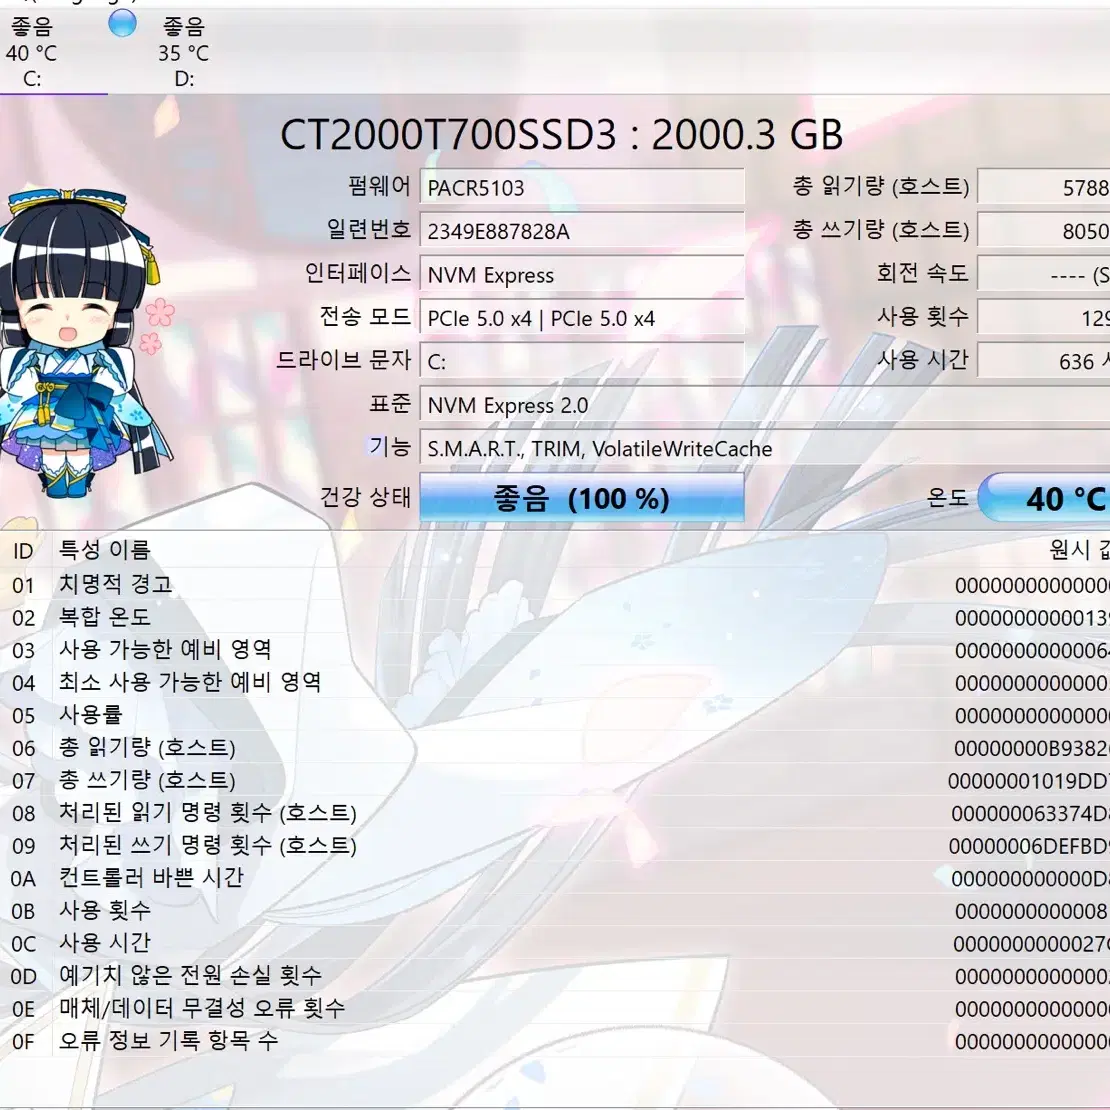Click the 표준 label

point(390,404)
